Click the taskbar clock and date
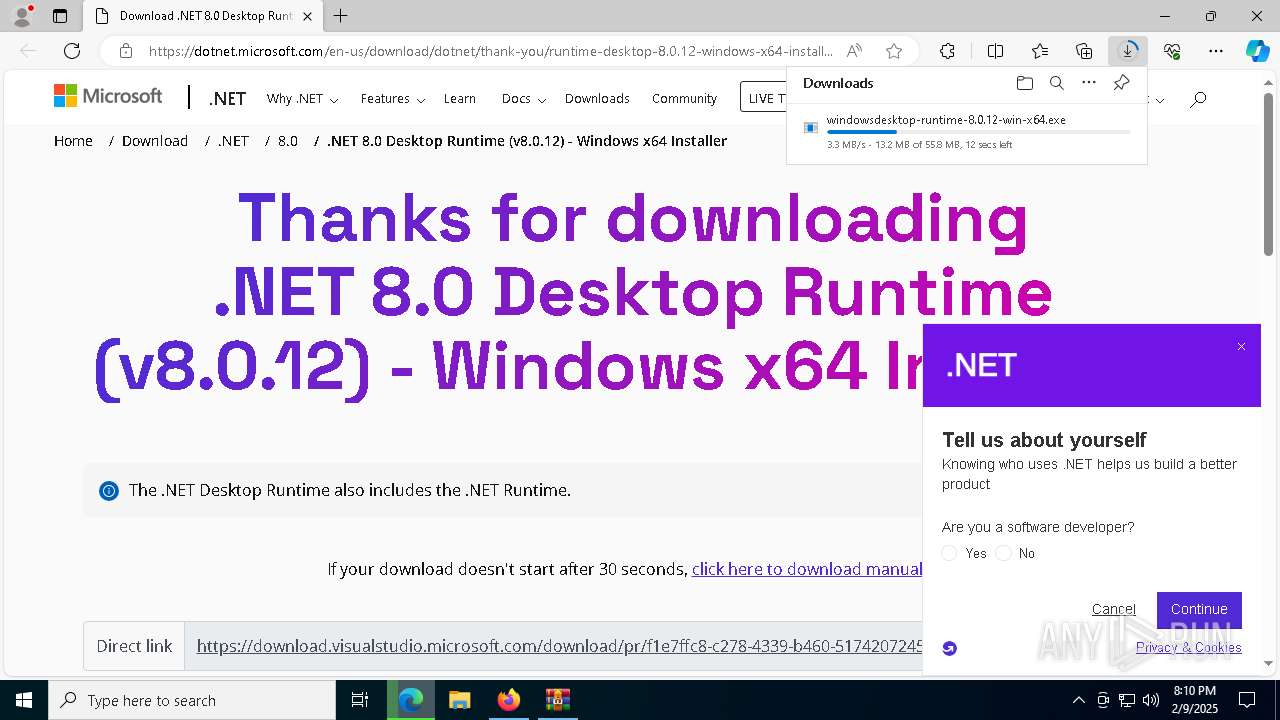Image resolution: width=1280 pixels, height=720 pixels. pyautogui.click(x=1194, y=700)
